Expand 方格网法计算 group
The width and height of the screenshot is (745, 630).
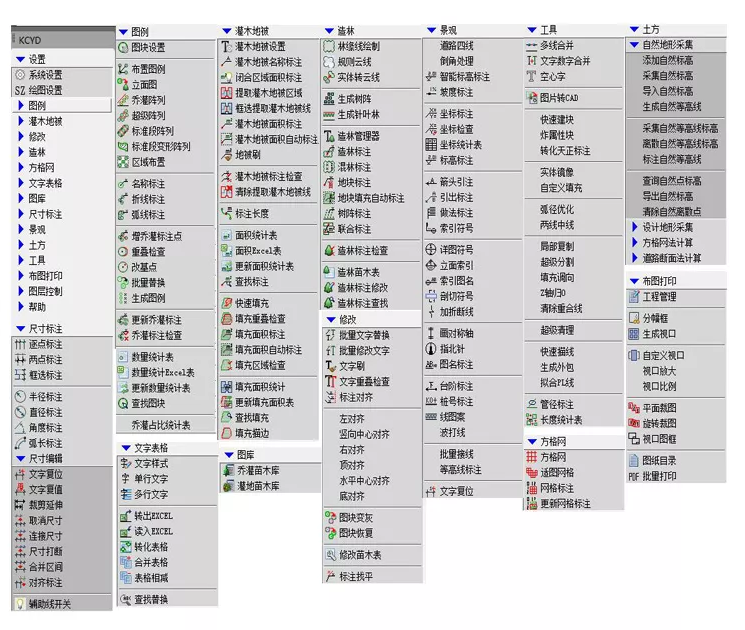[635, 242]
